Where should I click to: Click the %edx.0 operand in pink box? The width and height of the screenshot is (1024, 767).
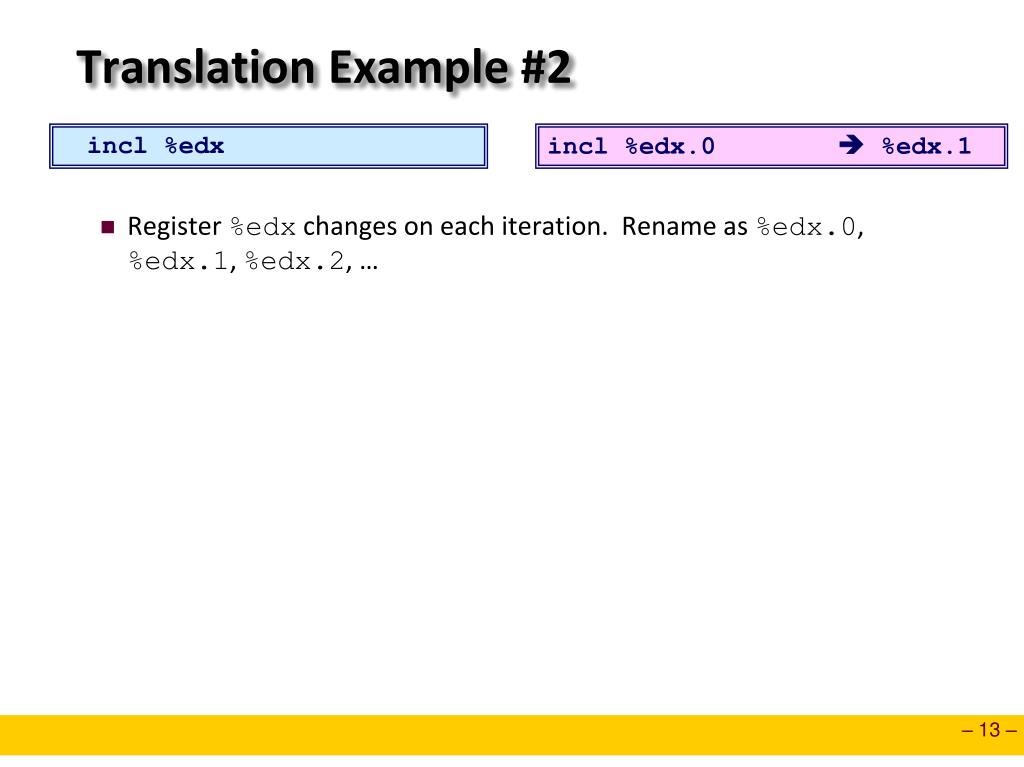point(669,146)
